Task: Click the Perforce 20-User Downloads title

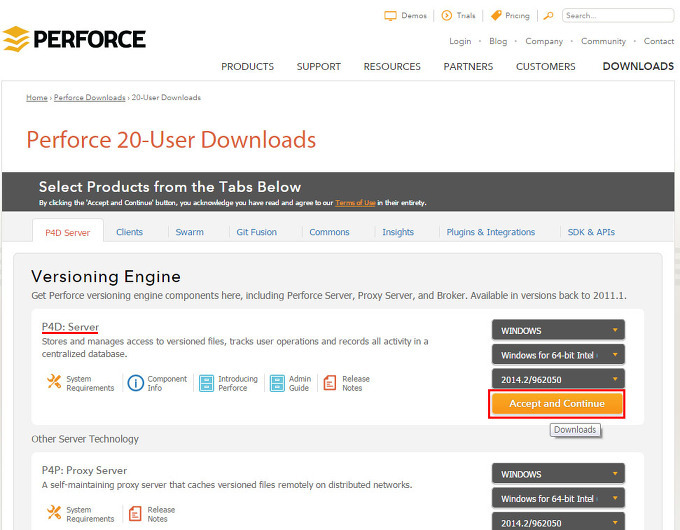Action: [x=171, y=140]
